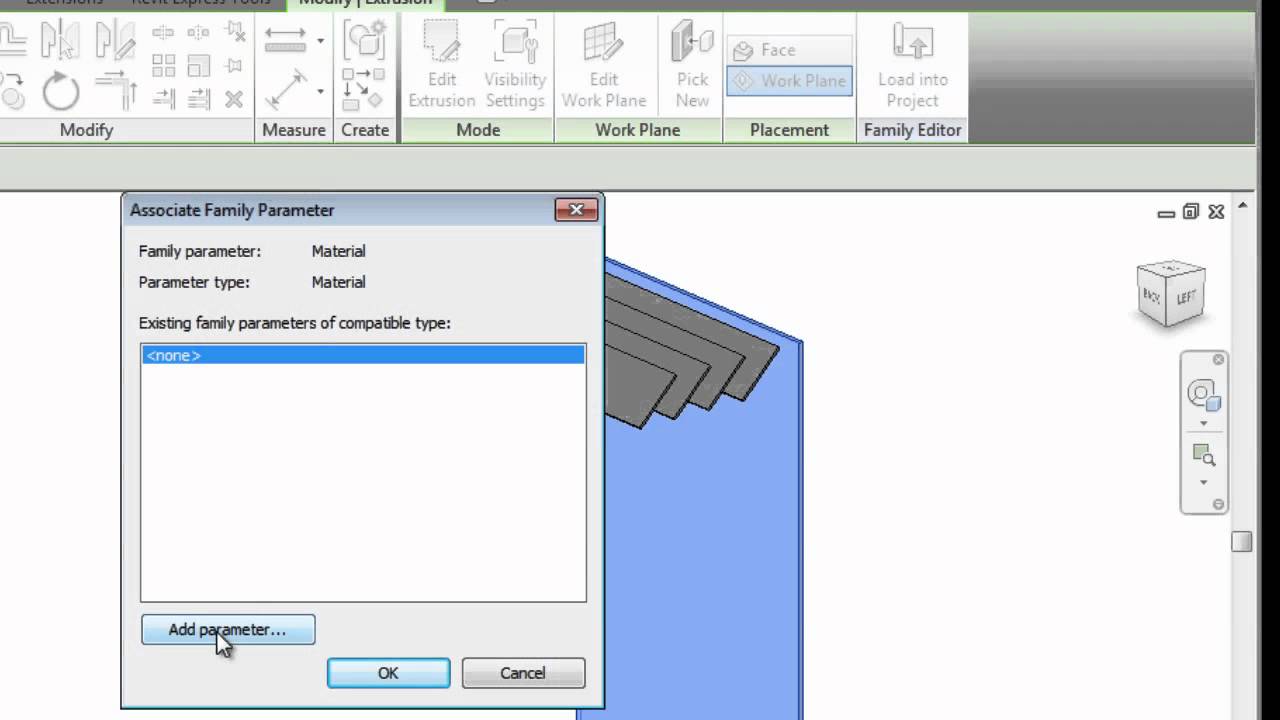This screenshot has width=1280, height=720.
Task: Select <none> in existing parameters list
Action: 362,355
